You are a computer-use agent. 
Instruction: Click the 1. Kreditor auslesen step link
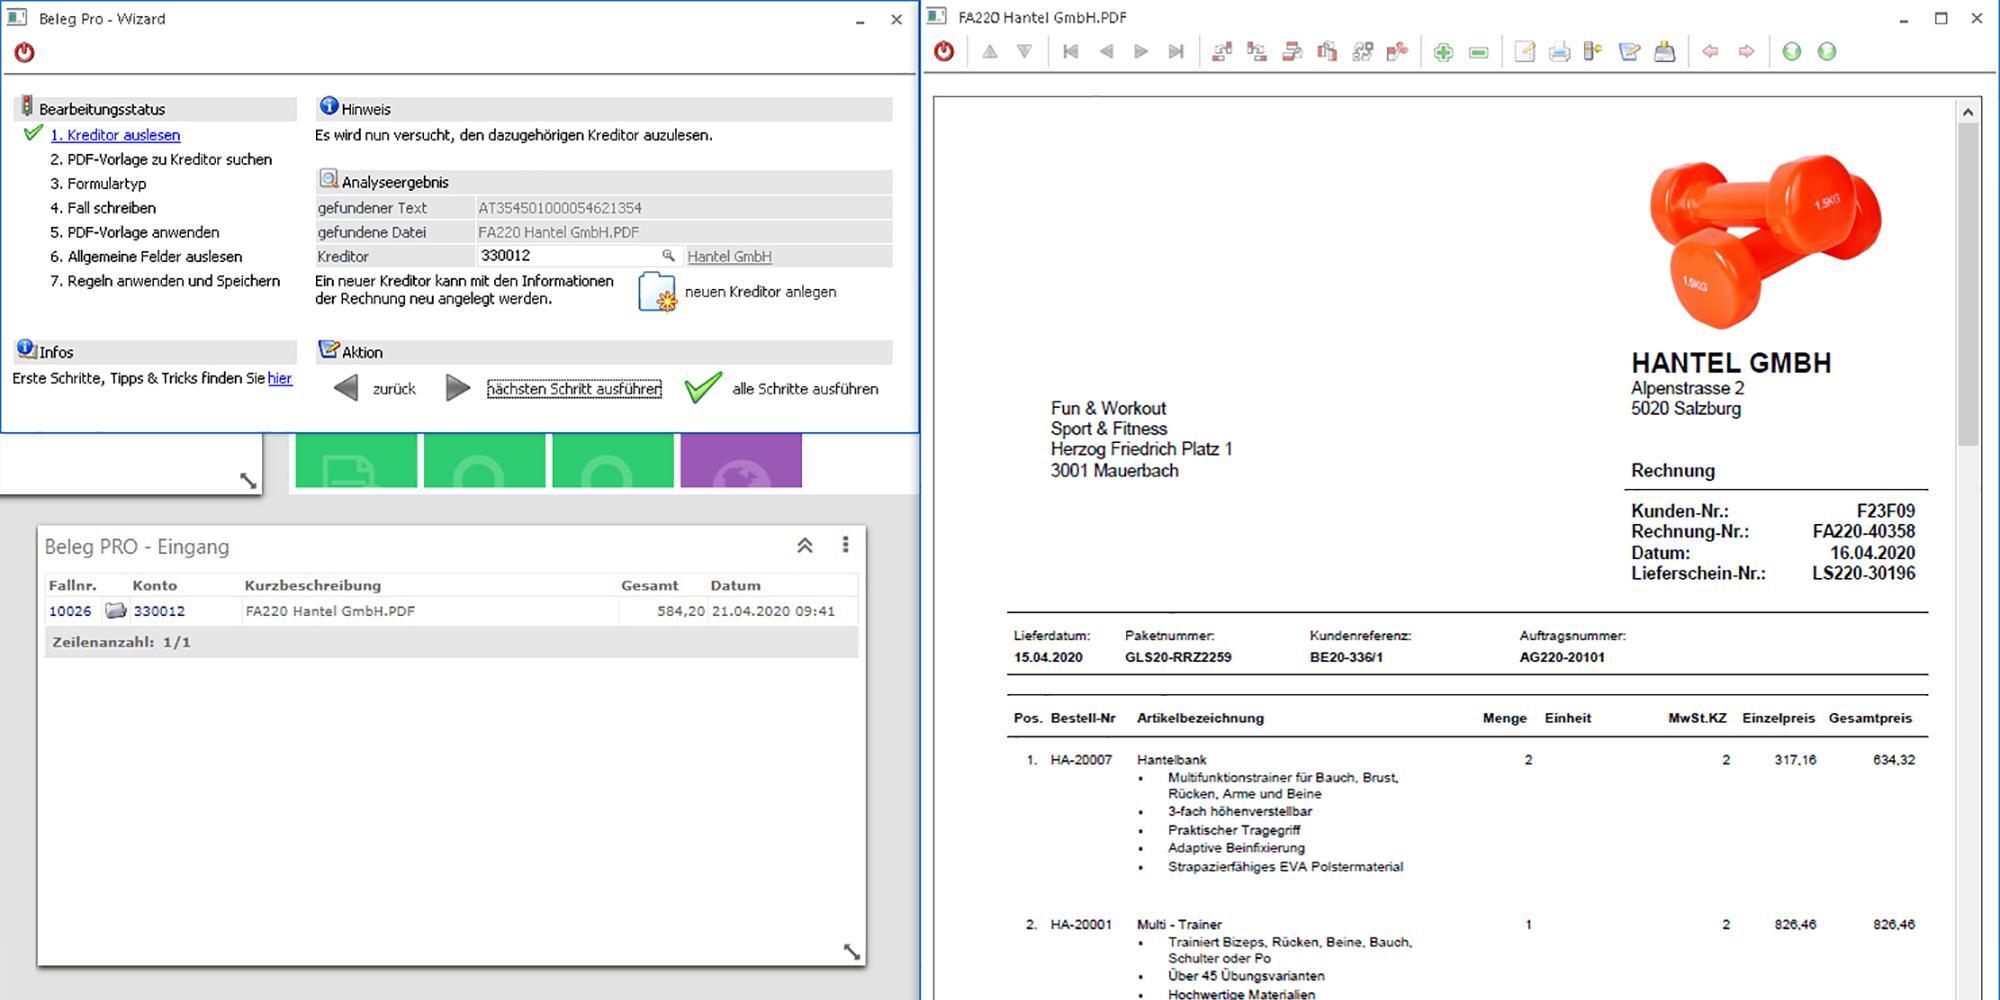tap(115, 135)
